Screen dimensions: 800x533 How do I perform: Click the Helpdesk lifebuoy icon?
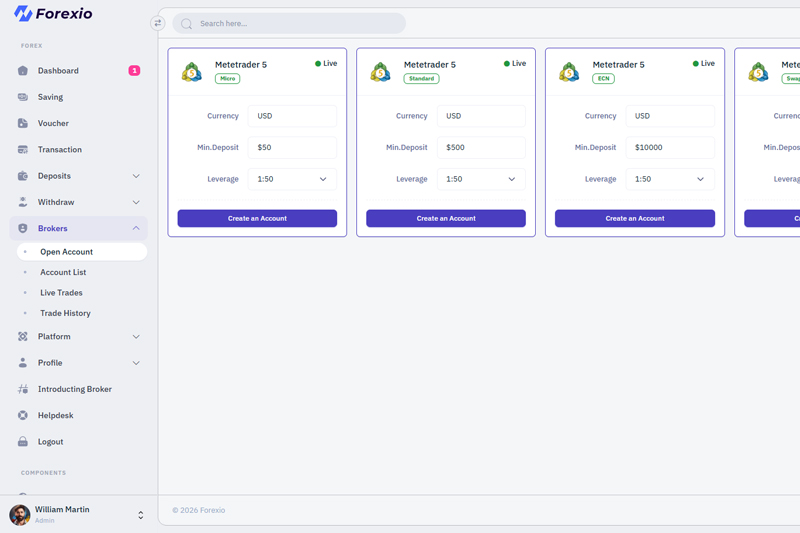[x=23, y=415]
